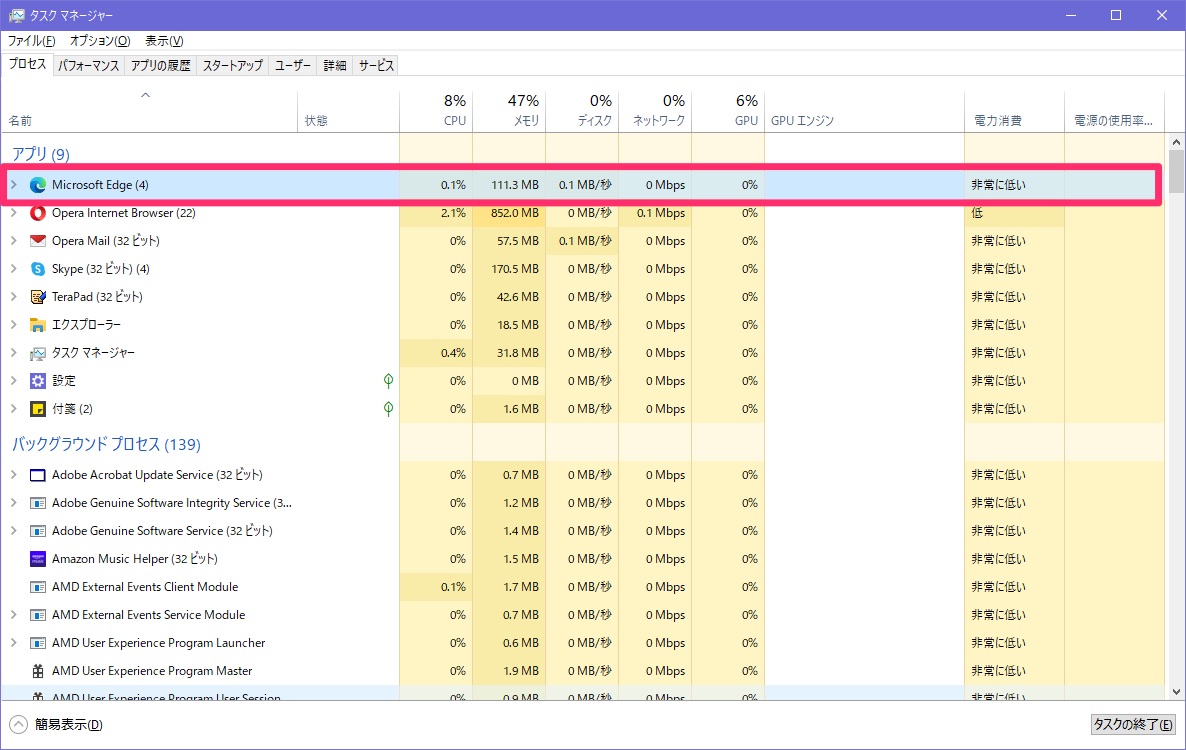Viewport: 1186px width, 750px height.
Task: Select the Adobe Genuine Software Service row name
Action: pyautogui.click(x=162, y=531)
